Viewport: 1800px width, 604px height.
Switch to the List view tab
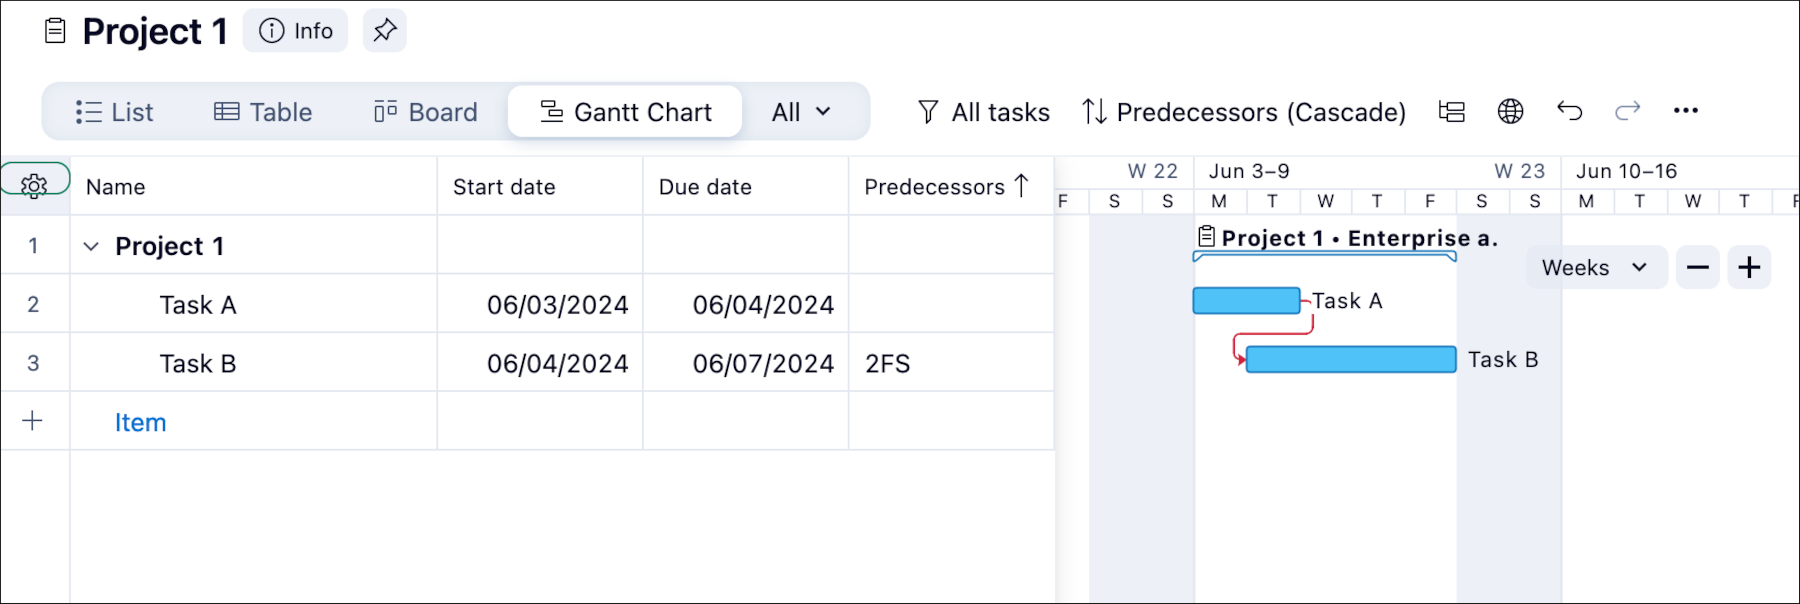pos(114,112)
